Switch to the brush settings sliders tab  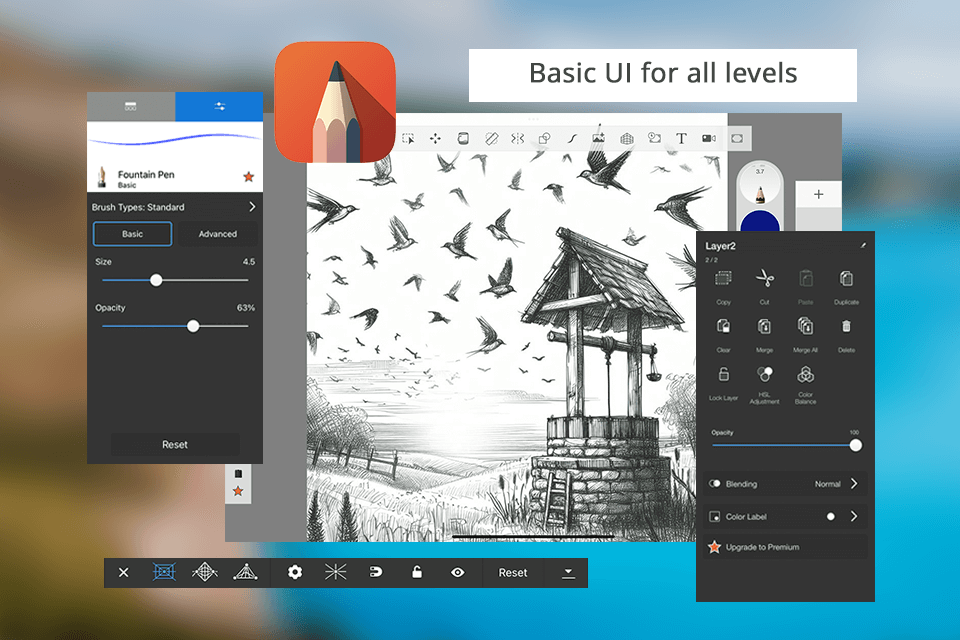(219, 107)
